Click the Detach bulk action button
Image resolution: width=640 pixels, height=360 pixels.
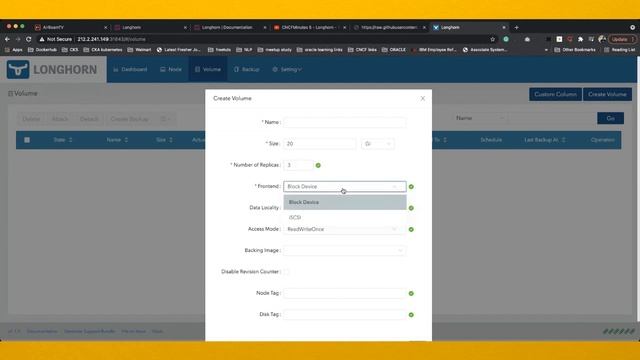click(89, 119)
